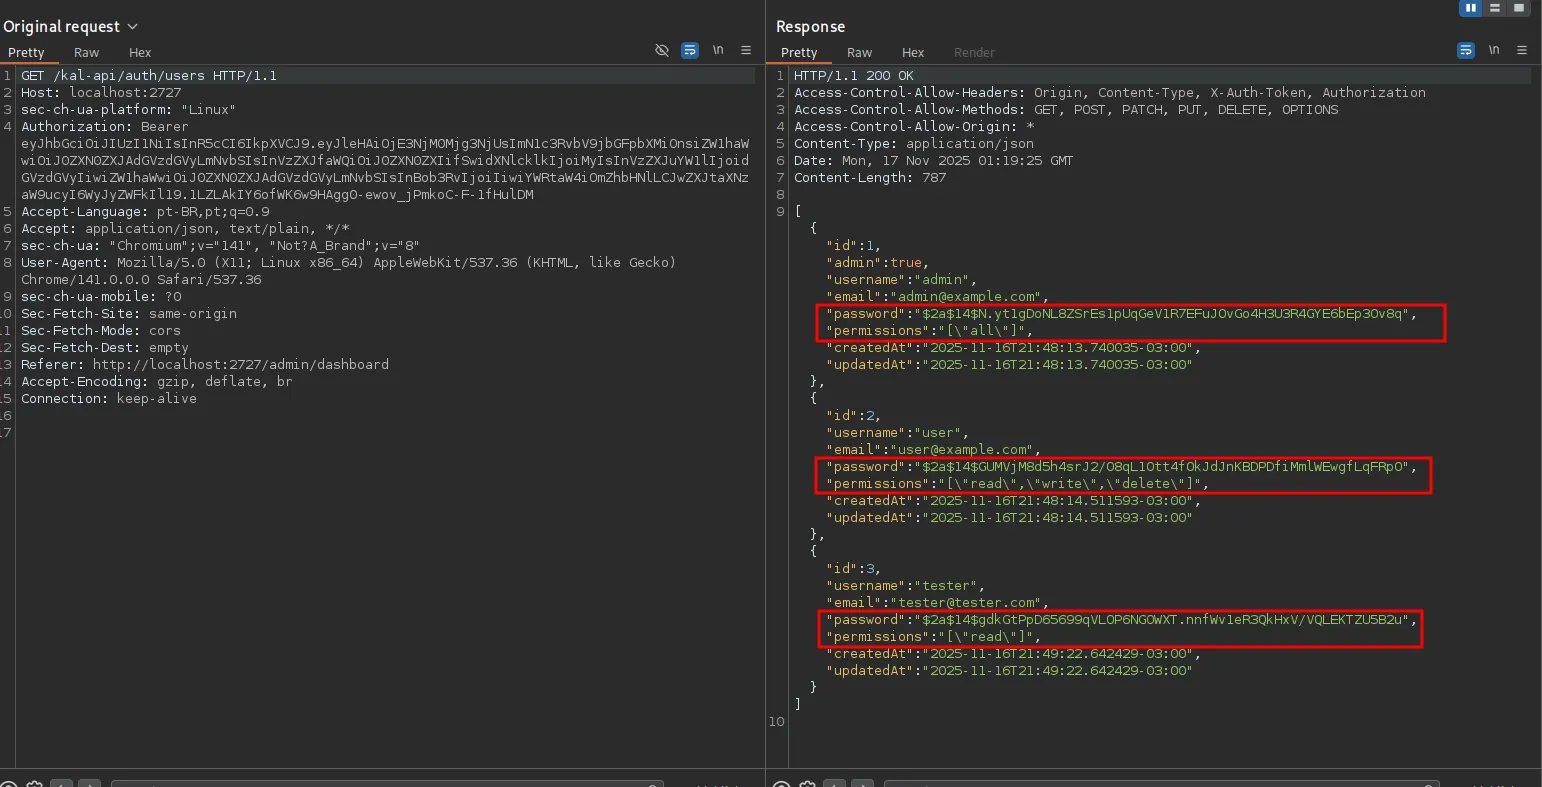Toggle word wrap in Response panel
1542x787 pixels.
[x=1466, y=50]
